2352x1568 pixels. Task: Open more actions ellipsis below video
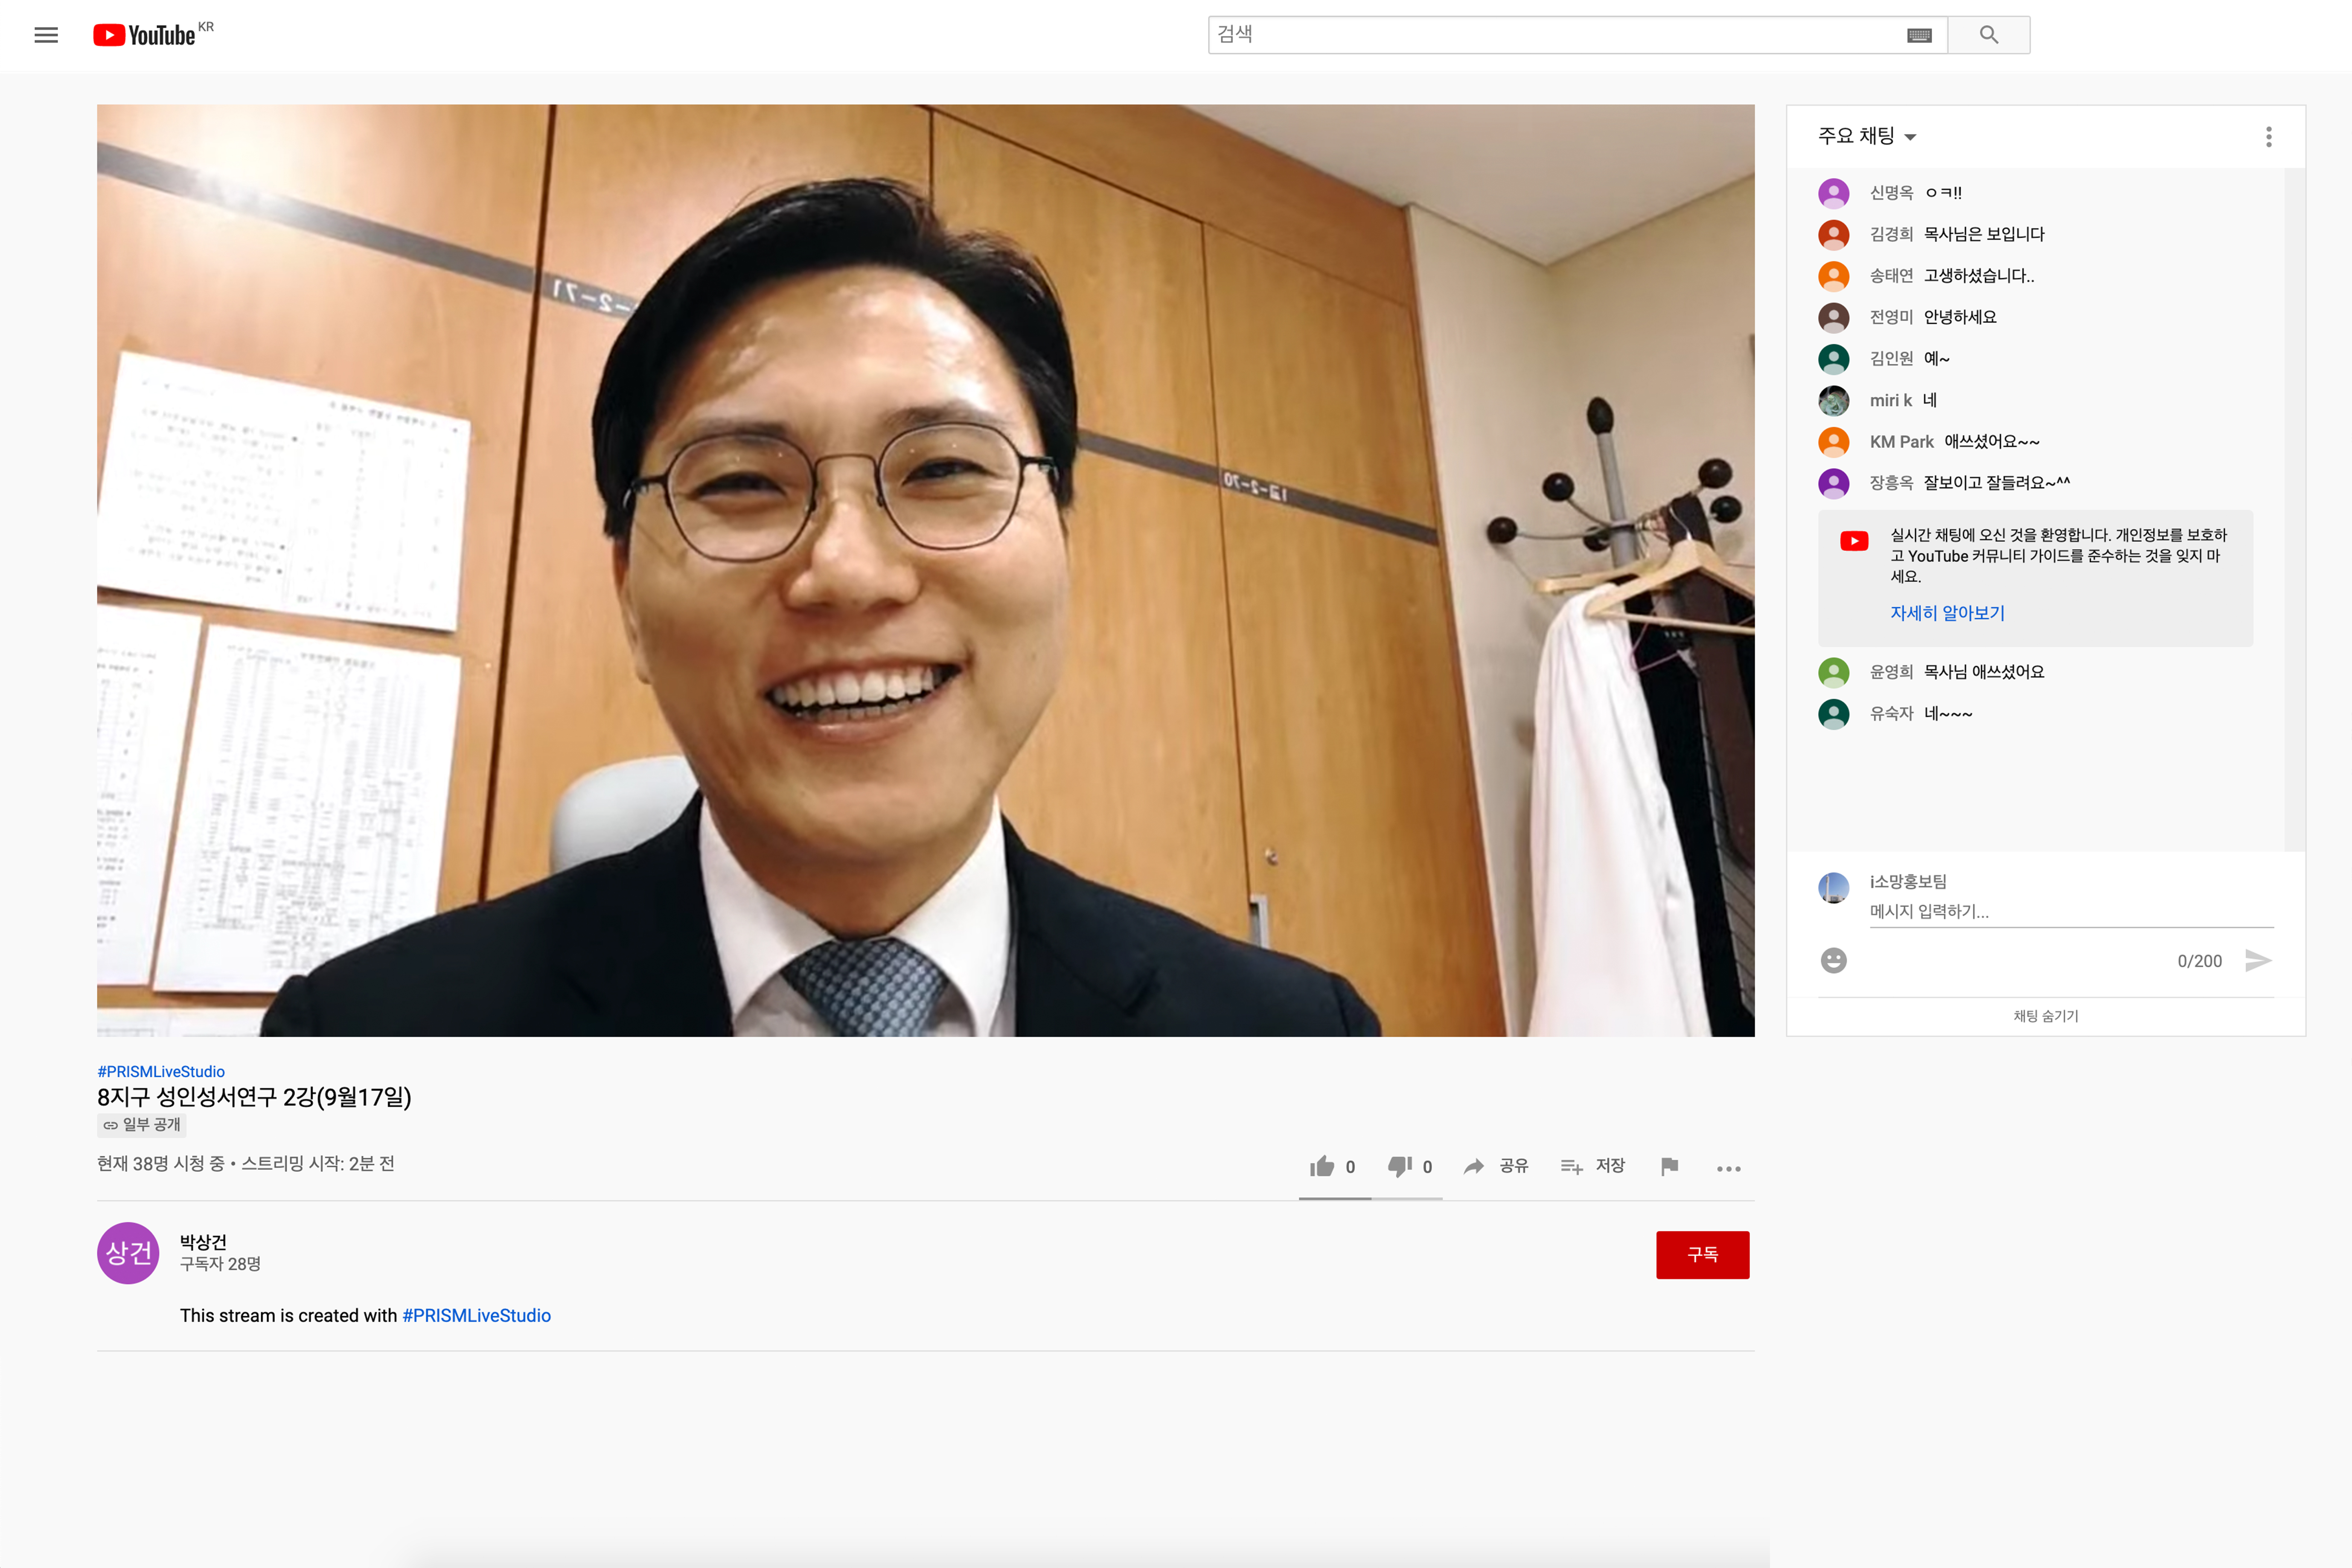point(1729,1168)
